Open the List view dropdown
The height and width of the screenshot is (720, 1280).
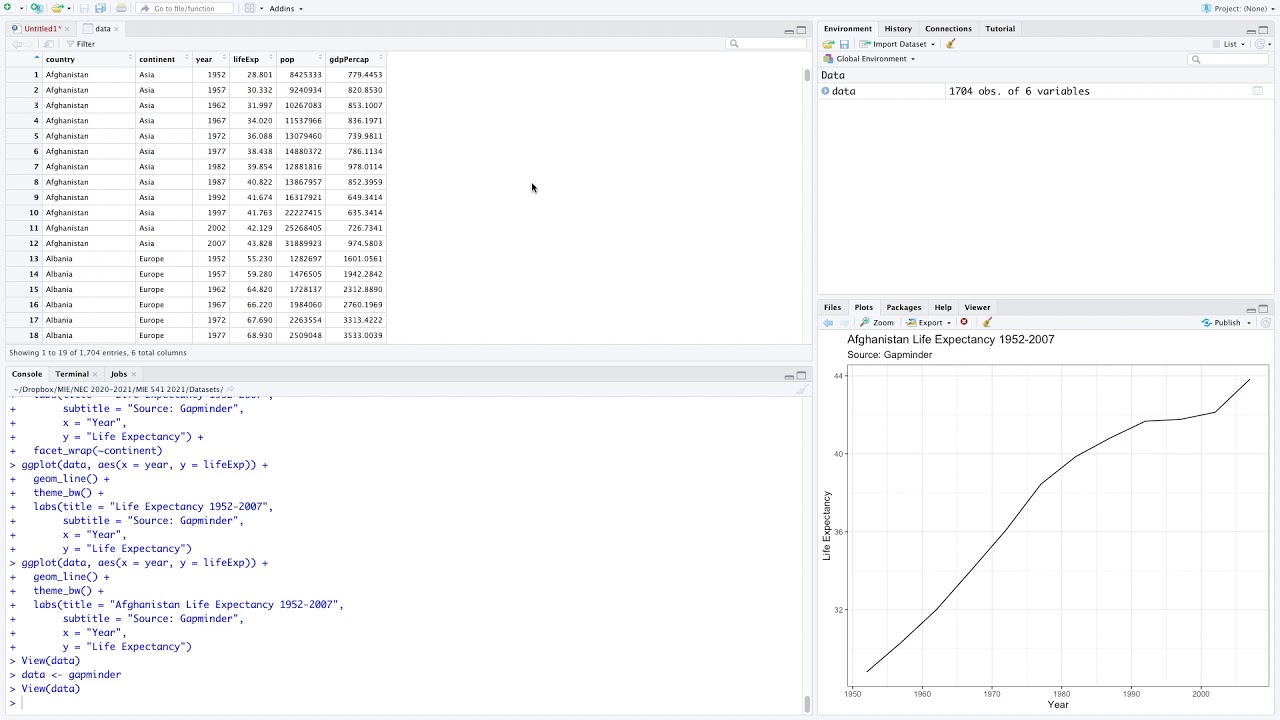click(x=1234, y=44)
